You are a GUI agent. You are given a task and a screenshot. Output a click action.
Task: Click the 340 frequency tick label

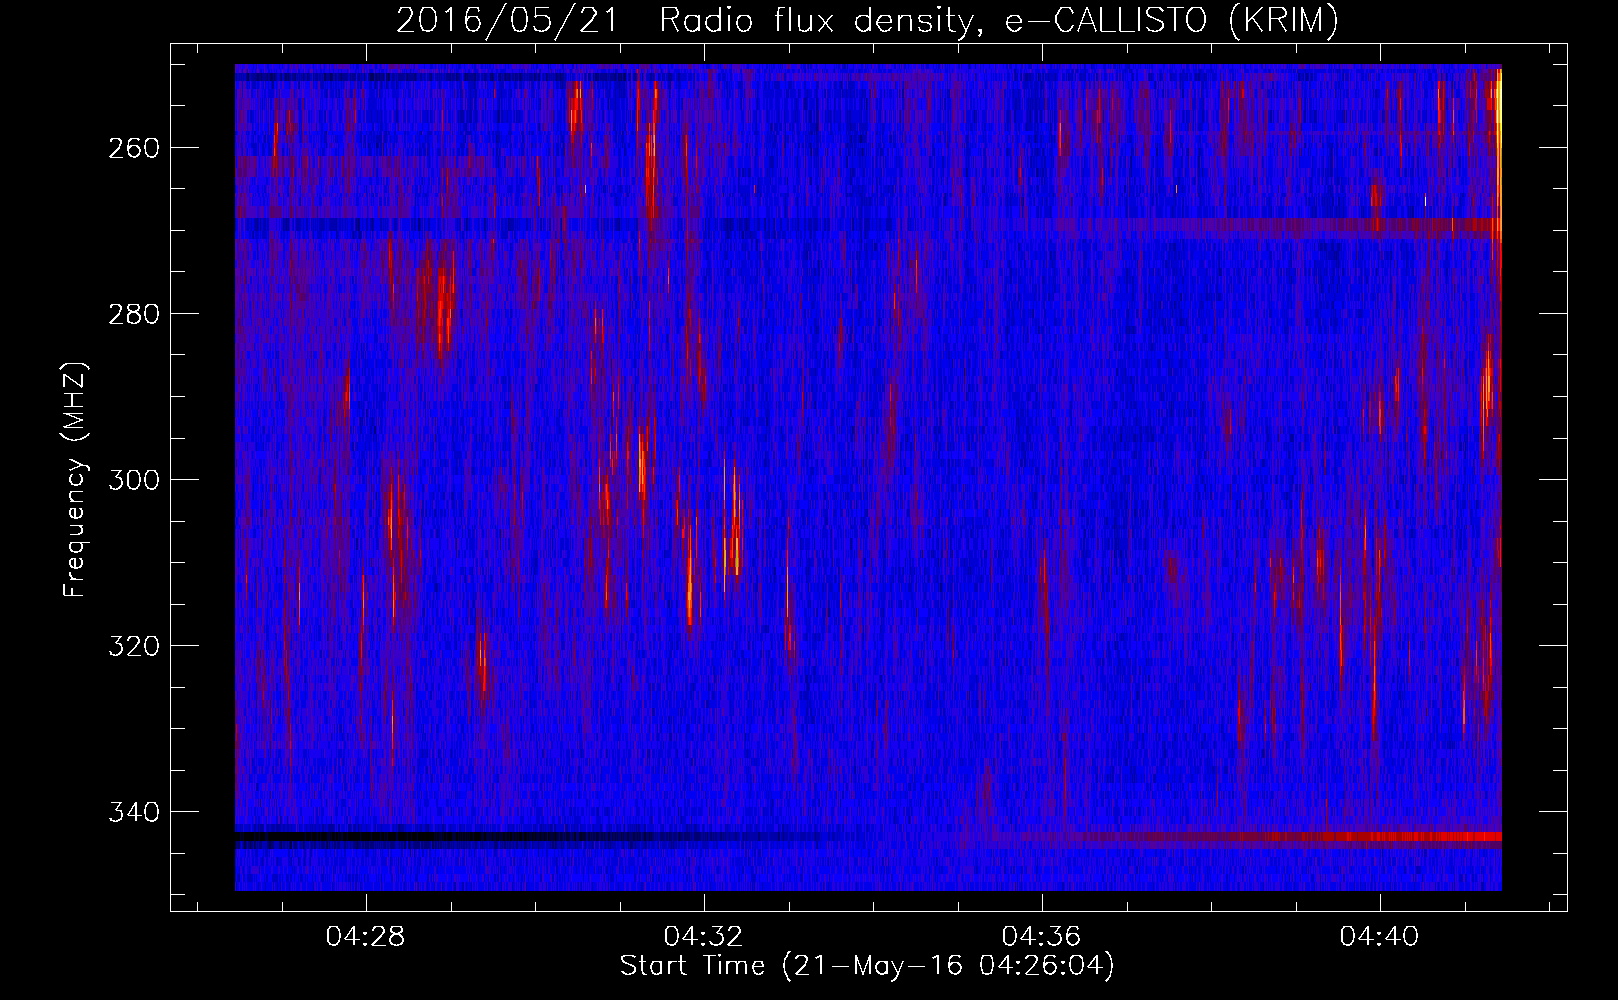click(x=133, y=812)
